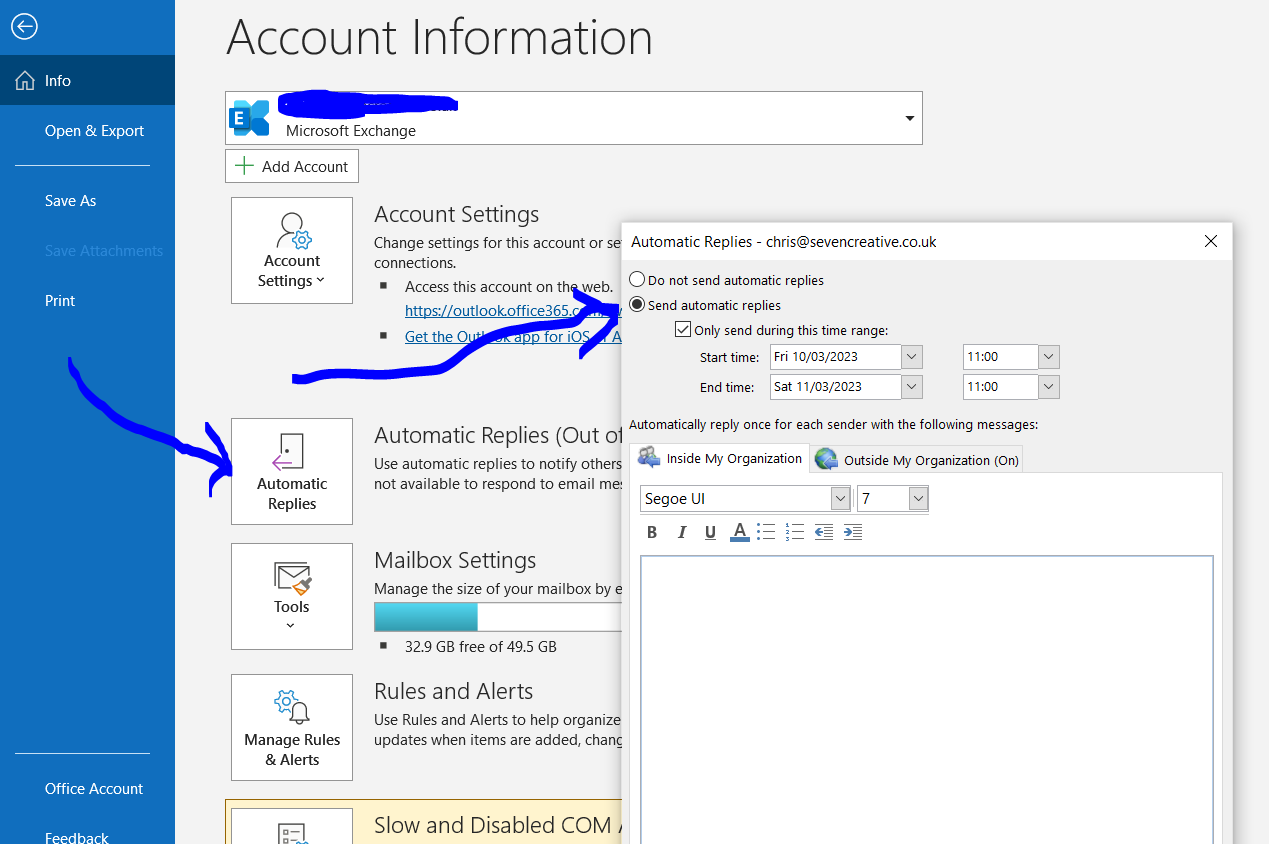Select Print in the sidebar
The image size is (1269, 844).
pos(60,301)
